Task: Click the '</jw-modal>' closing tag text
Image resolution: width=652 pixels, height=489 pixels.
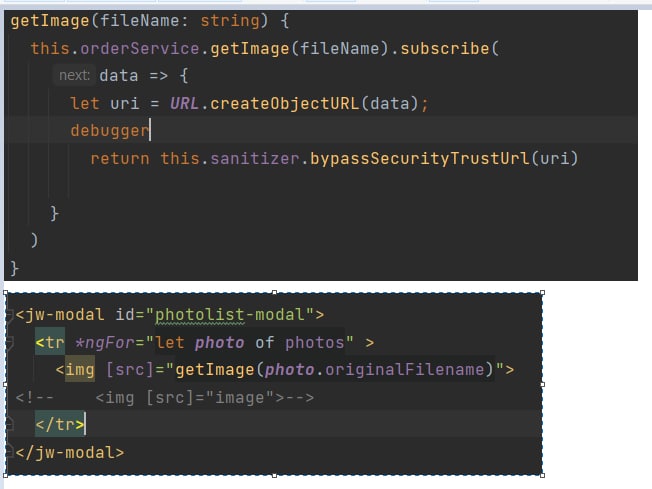Action: tap(69, 452)
